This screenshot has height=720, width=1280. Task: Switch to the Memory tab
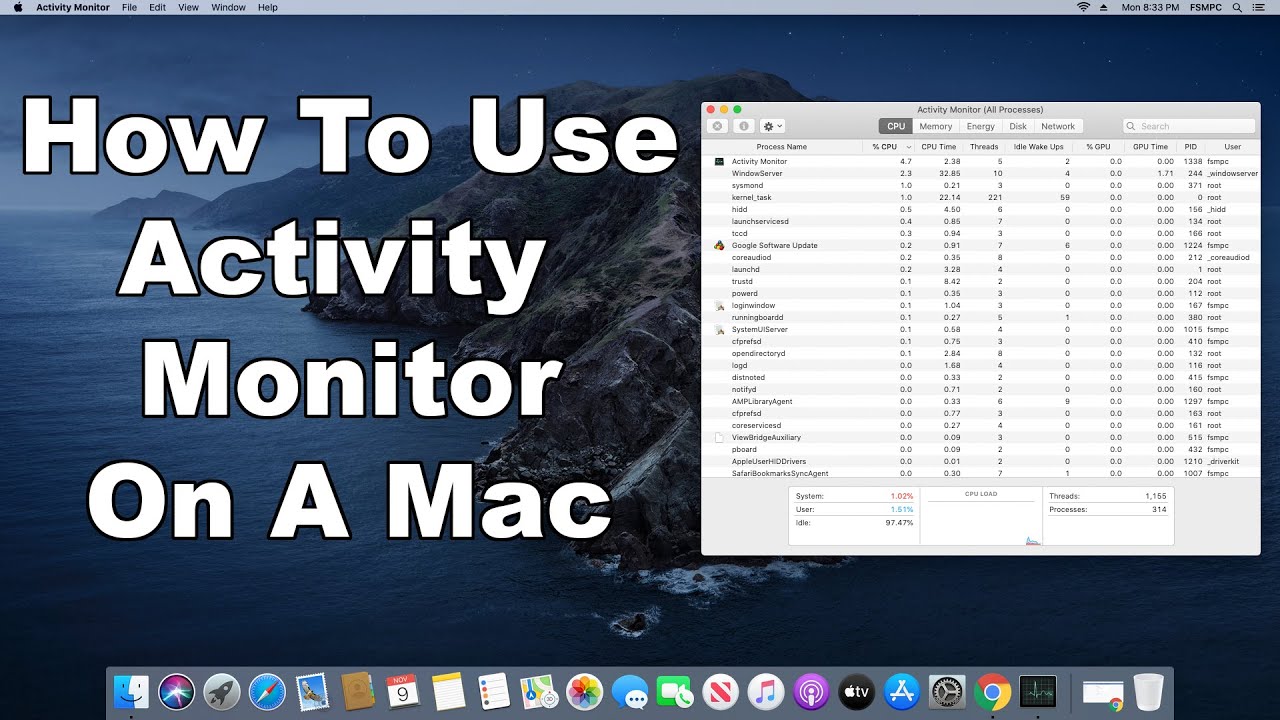pyautogui.click(x=936, y=126)
